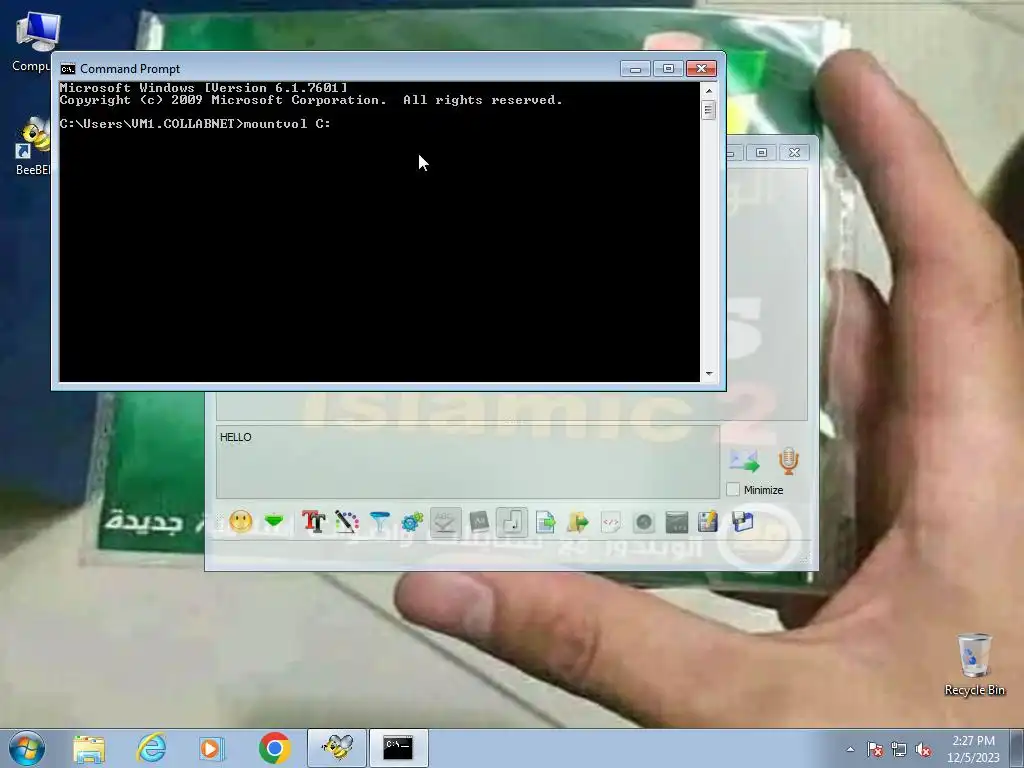Viewport: 1024px width, 768px height.
Task: Click the blue funnel filter icon
Action: (x=379, y=521)
